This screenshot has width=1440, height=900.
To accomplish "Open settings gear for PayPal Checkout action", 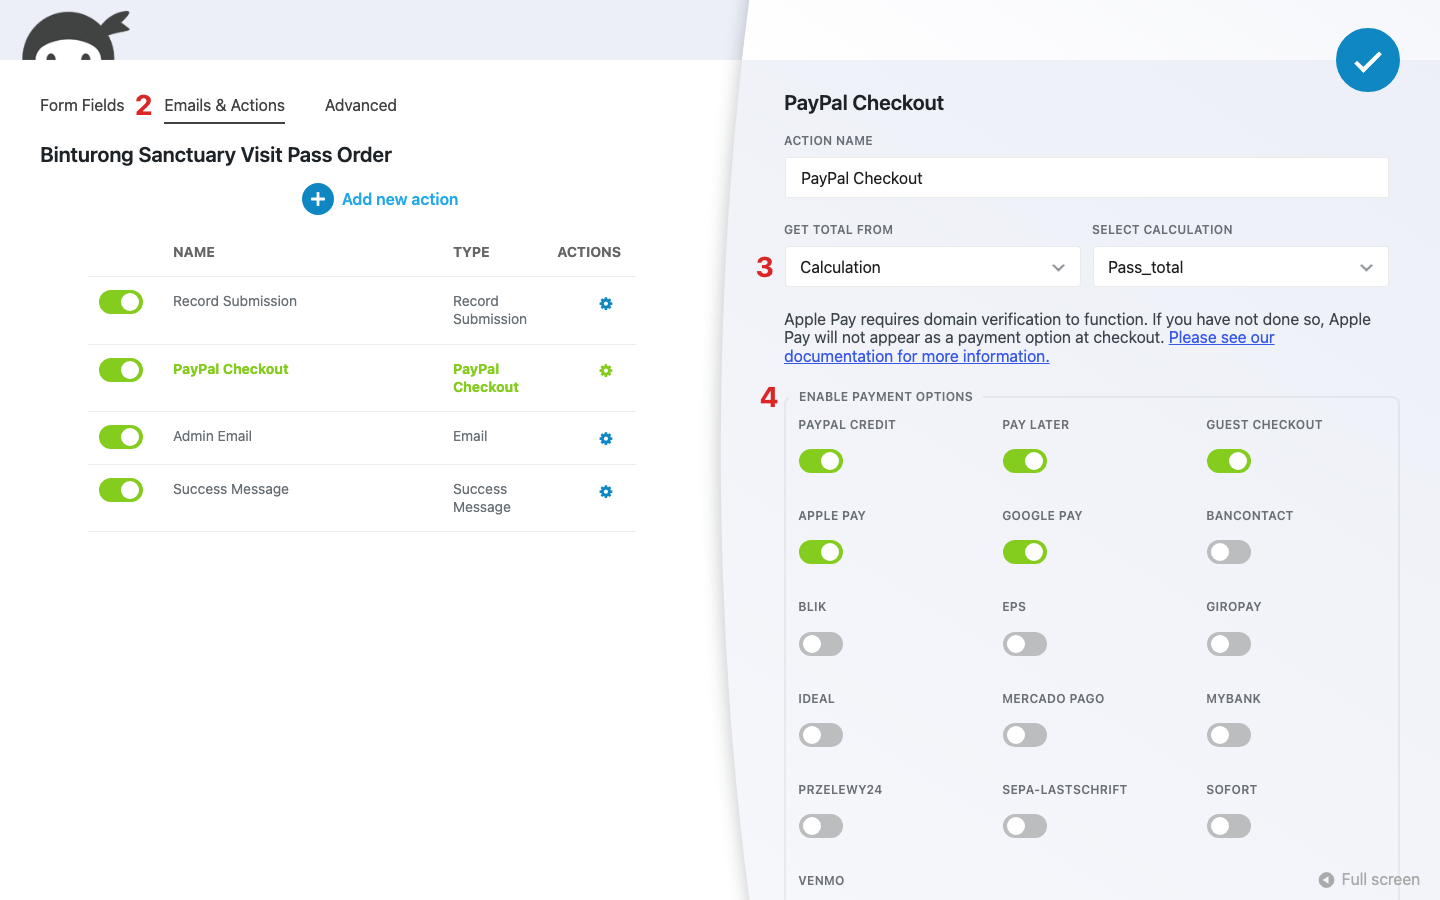I will point(606,371).
